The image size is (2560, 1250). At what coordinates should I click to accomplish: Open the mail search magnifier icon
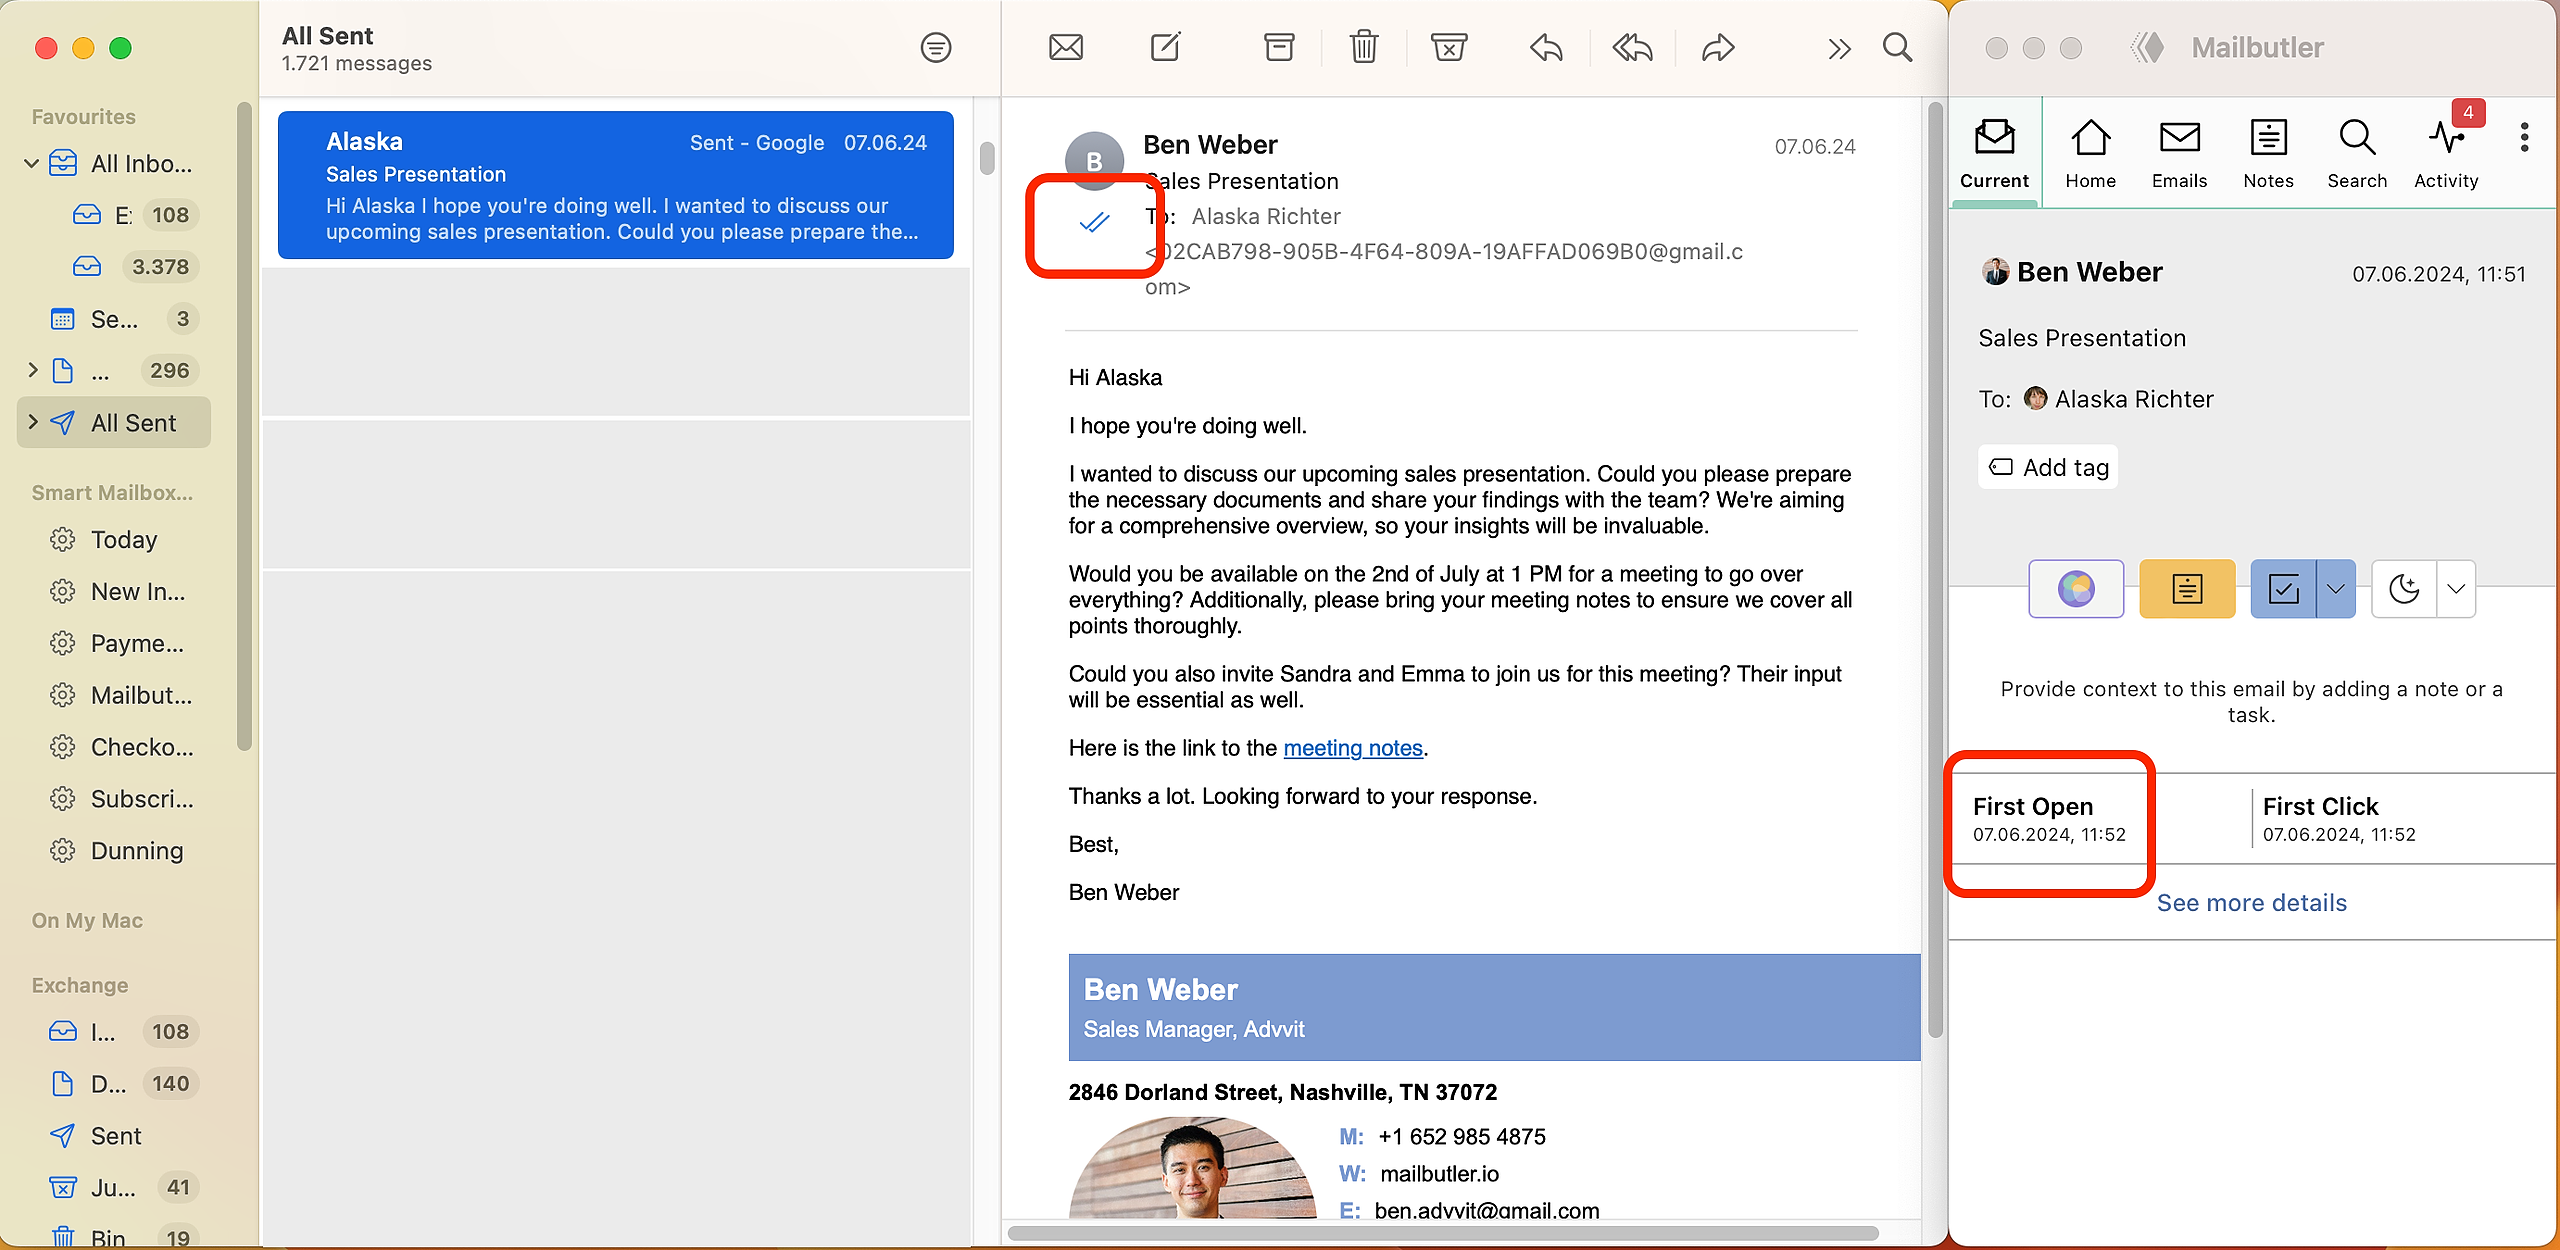coord(1897,47)
